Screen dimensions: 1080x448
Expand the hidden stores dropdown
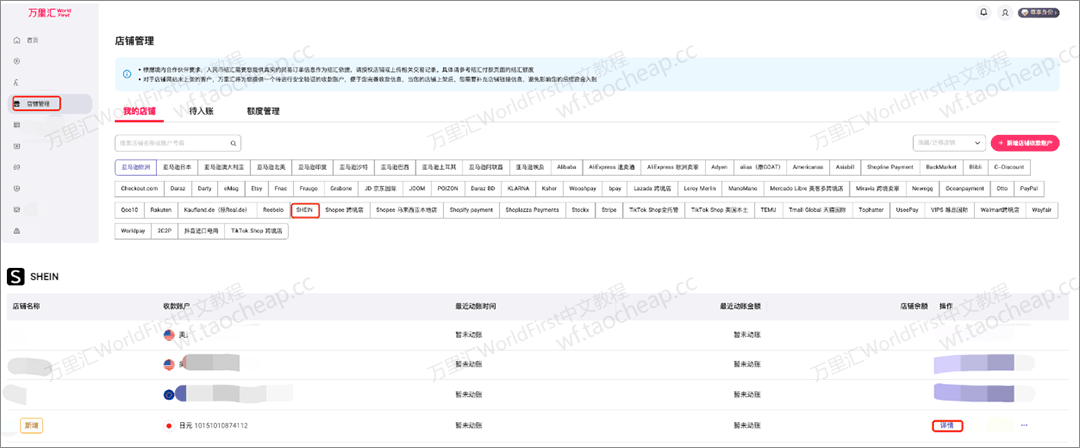949,143
